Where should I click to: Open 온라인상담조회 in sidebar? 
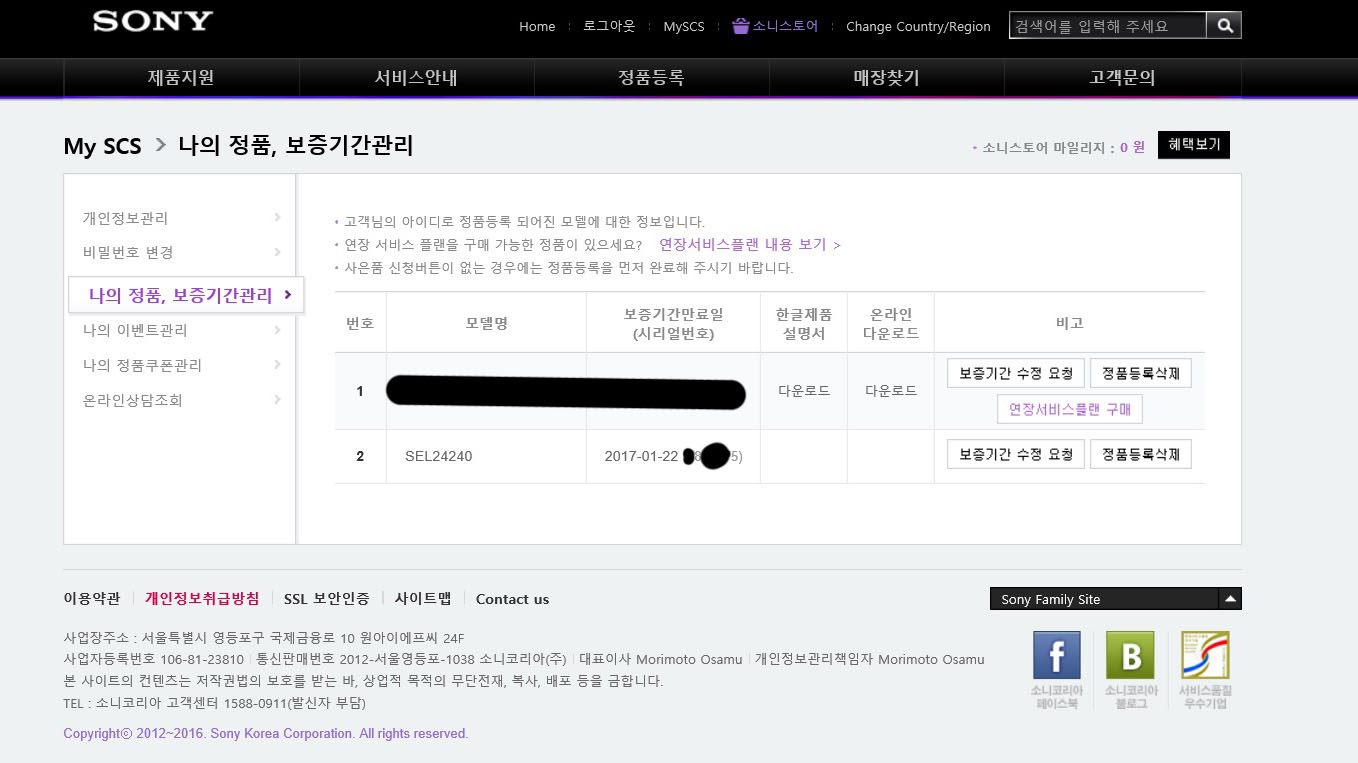click(x=132, y=400)
